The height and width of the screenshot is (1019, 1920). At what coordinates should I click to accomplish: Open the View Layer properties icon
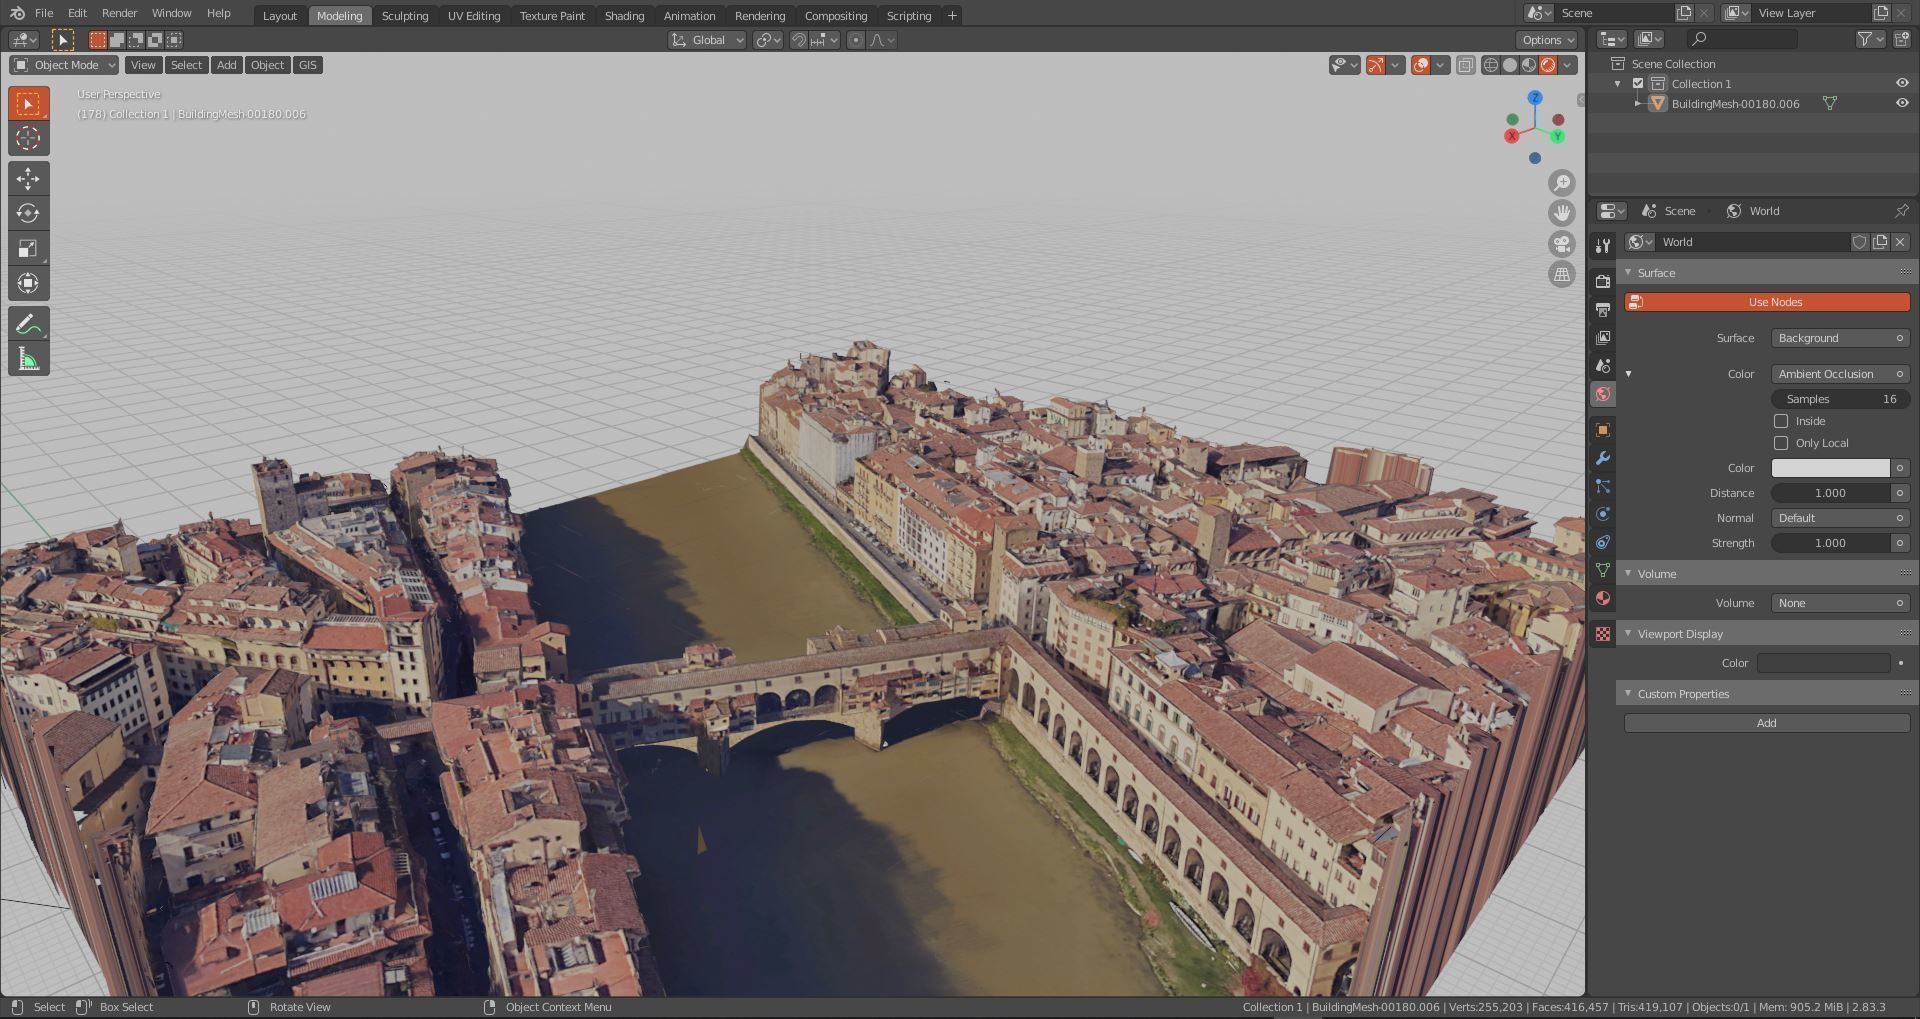1603,337
